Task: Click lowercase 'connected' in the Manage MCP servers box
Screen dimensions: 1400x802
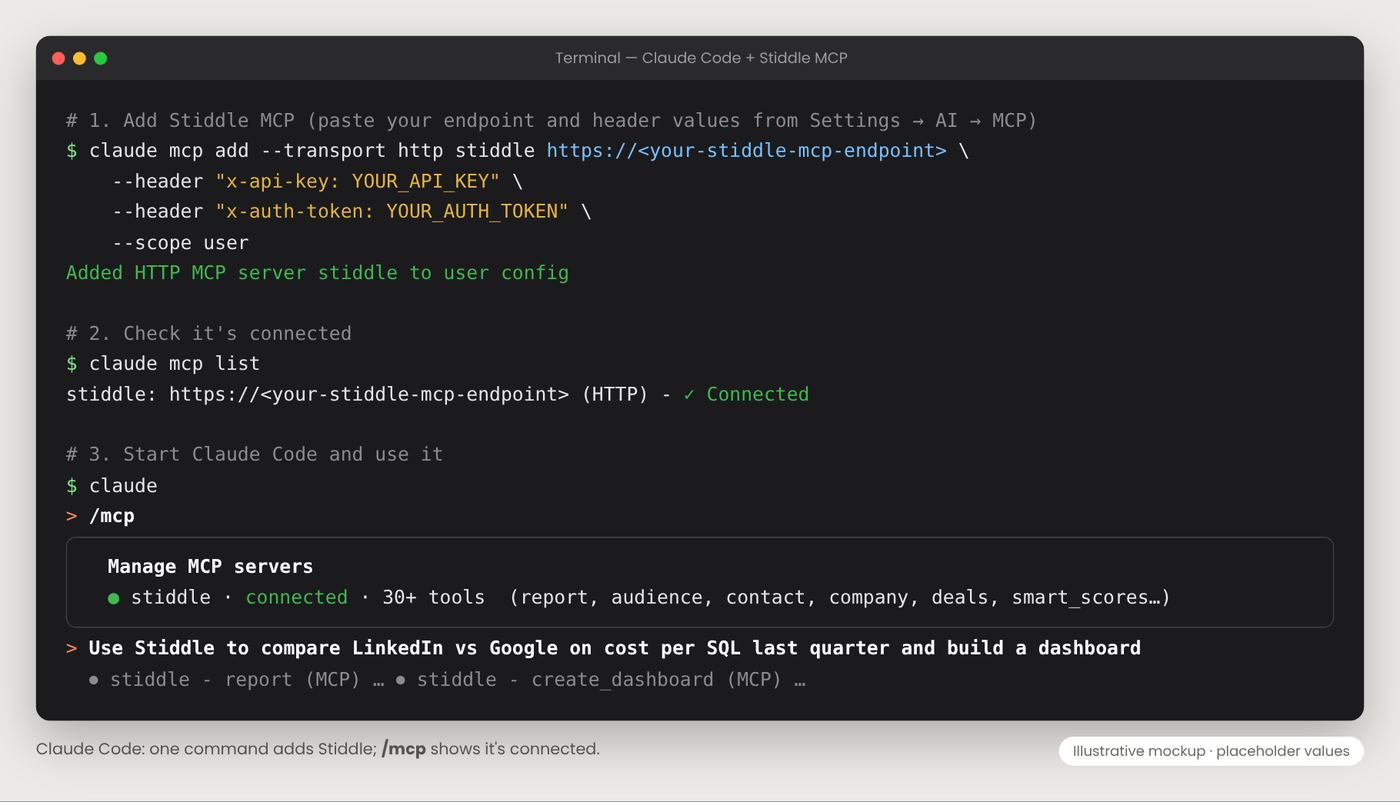Action: [x=297, y=597]
